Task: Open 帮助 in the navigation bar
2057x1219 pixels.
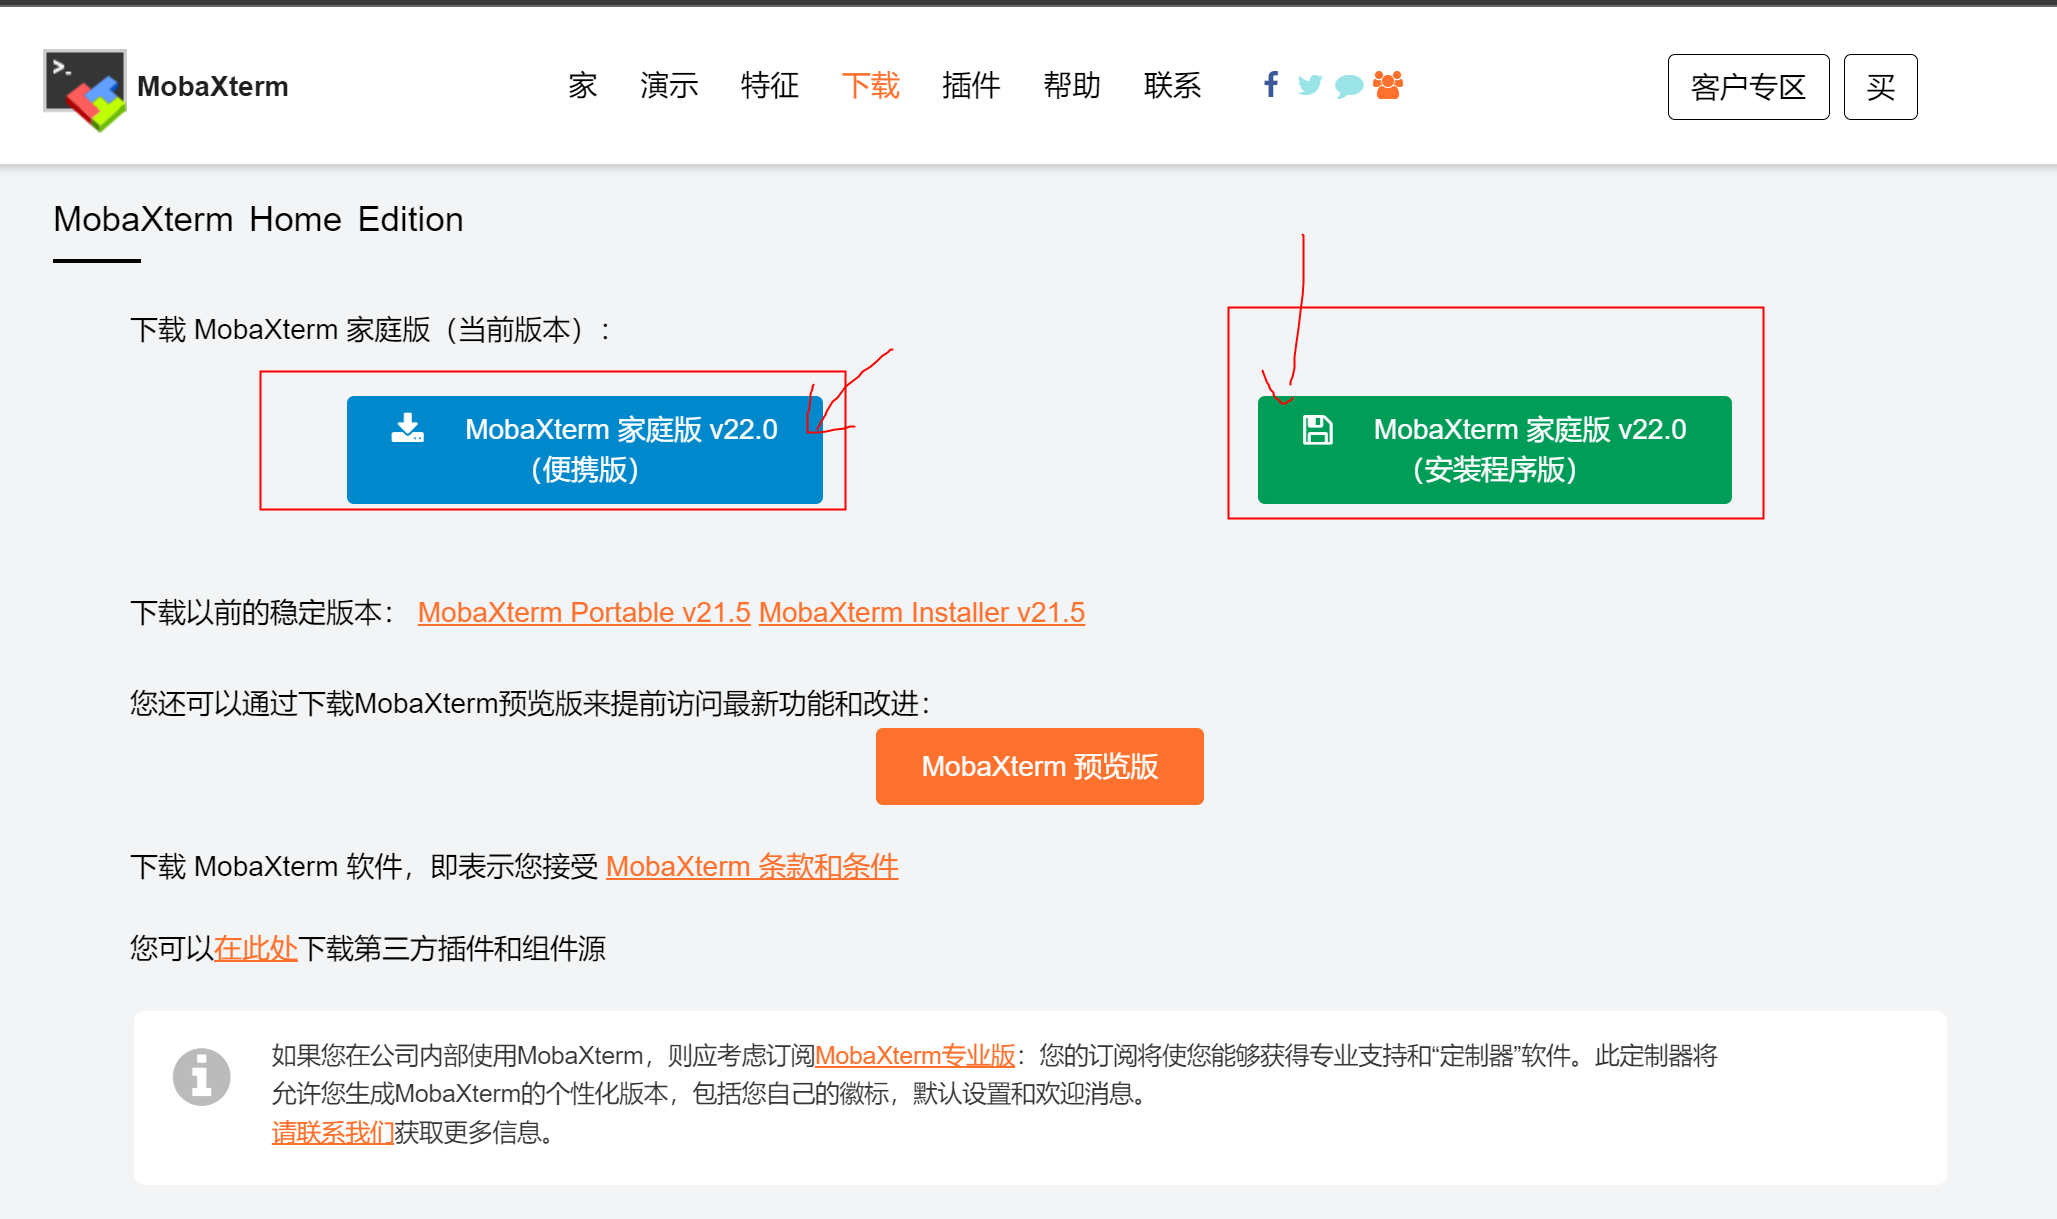Action: coord(1071,86)
